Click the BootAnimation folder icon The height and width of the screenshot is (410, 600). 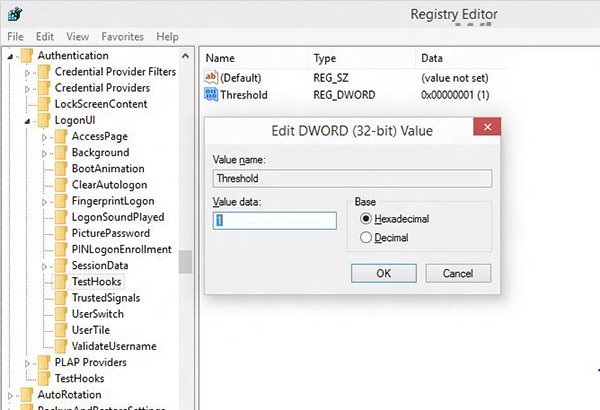(x=61, y=168)
